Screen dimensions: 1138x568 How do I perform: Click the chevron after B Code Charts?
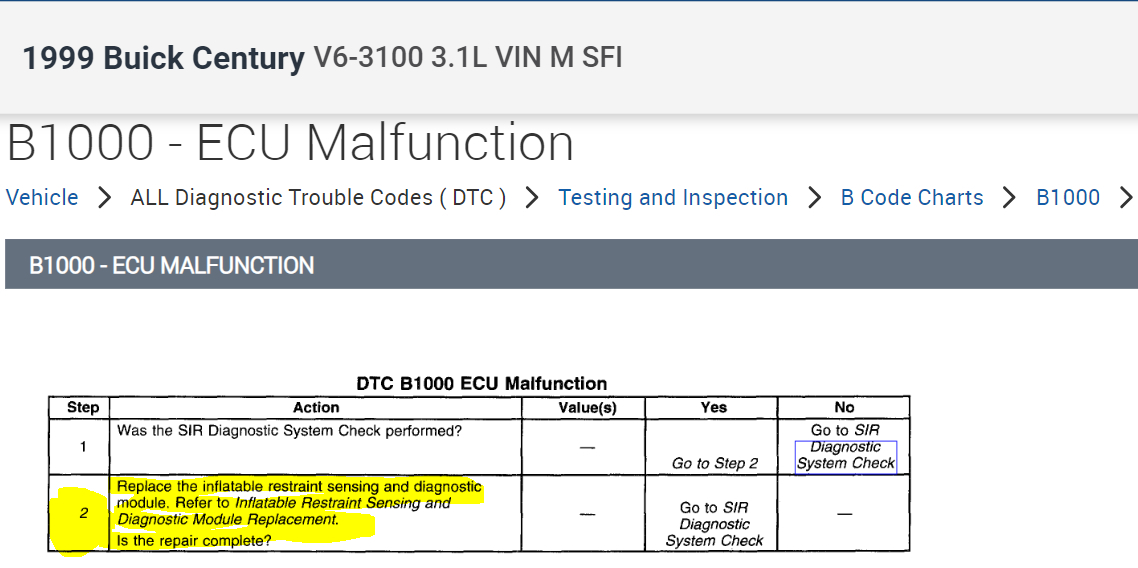coord(1010,198)
